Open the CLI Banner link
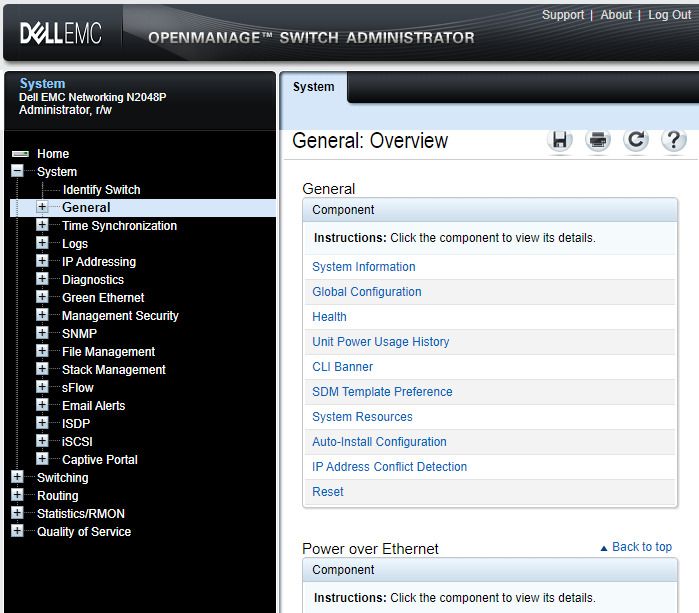The height and width of the screenshot is (613, 699). point(342,366)
